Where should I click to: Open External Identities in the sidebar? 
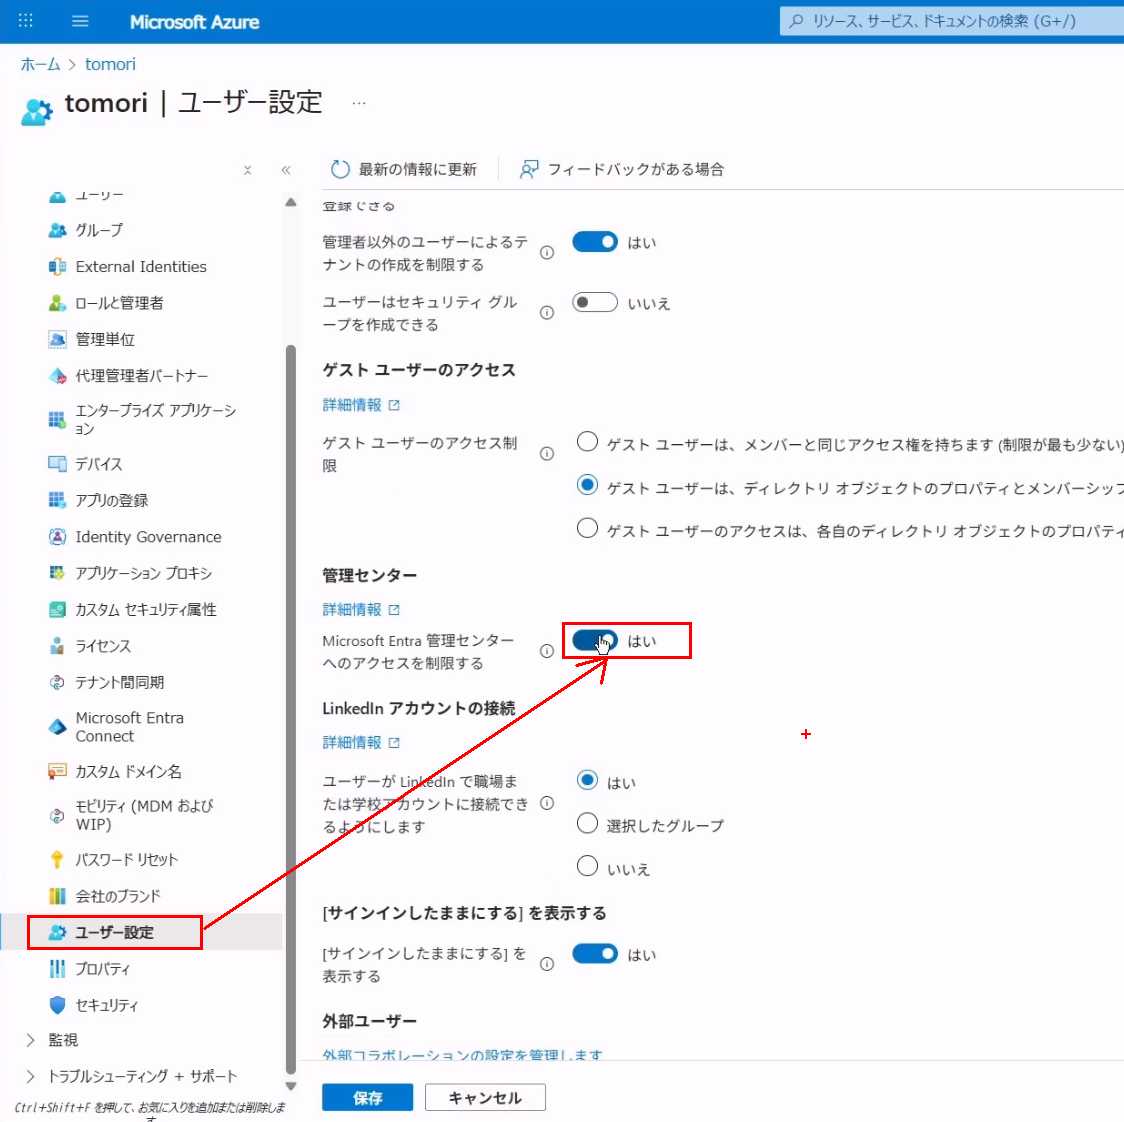tap(141, 267)
